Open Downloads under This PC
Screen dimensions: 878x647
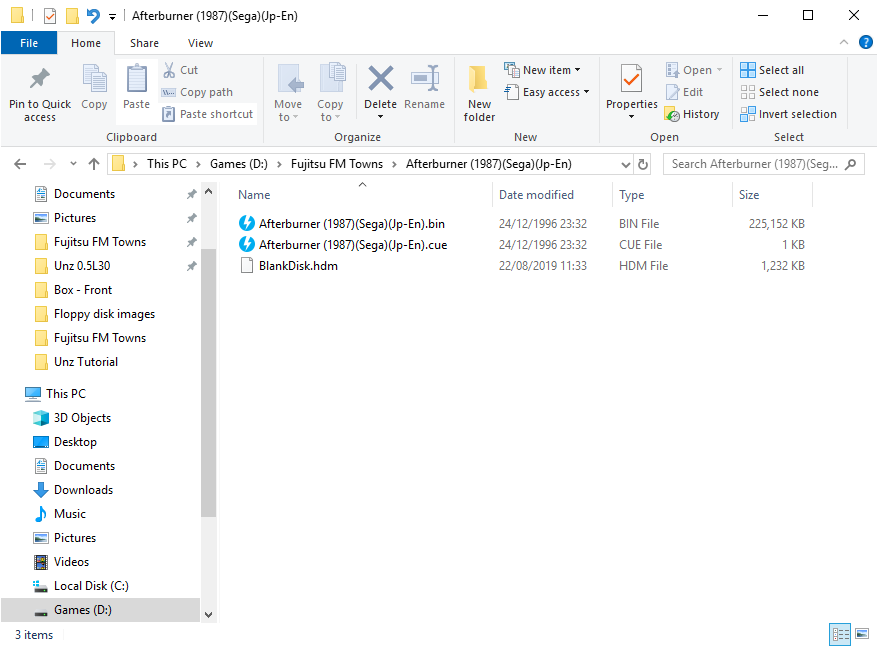tap(83, 490)
